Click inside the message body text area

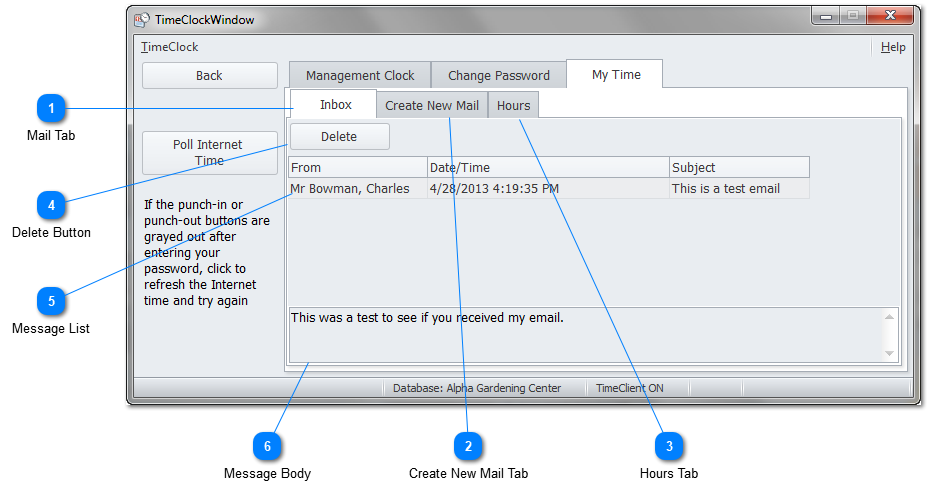point(580,335)
